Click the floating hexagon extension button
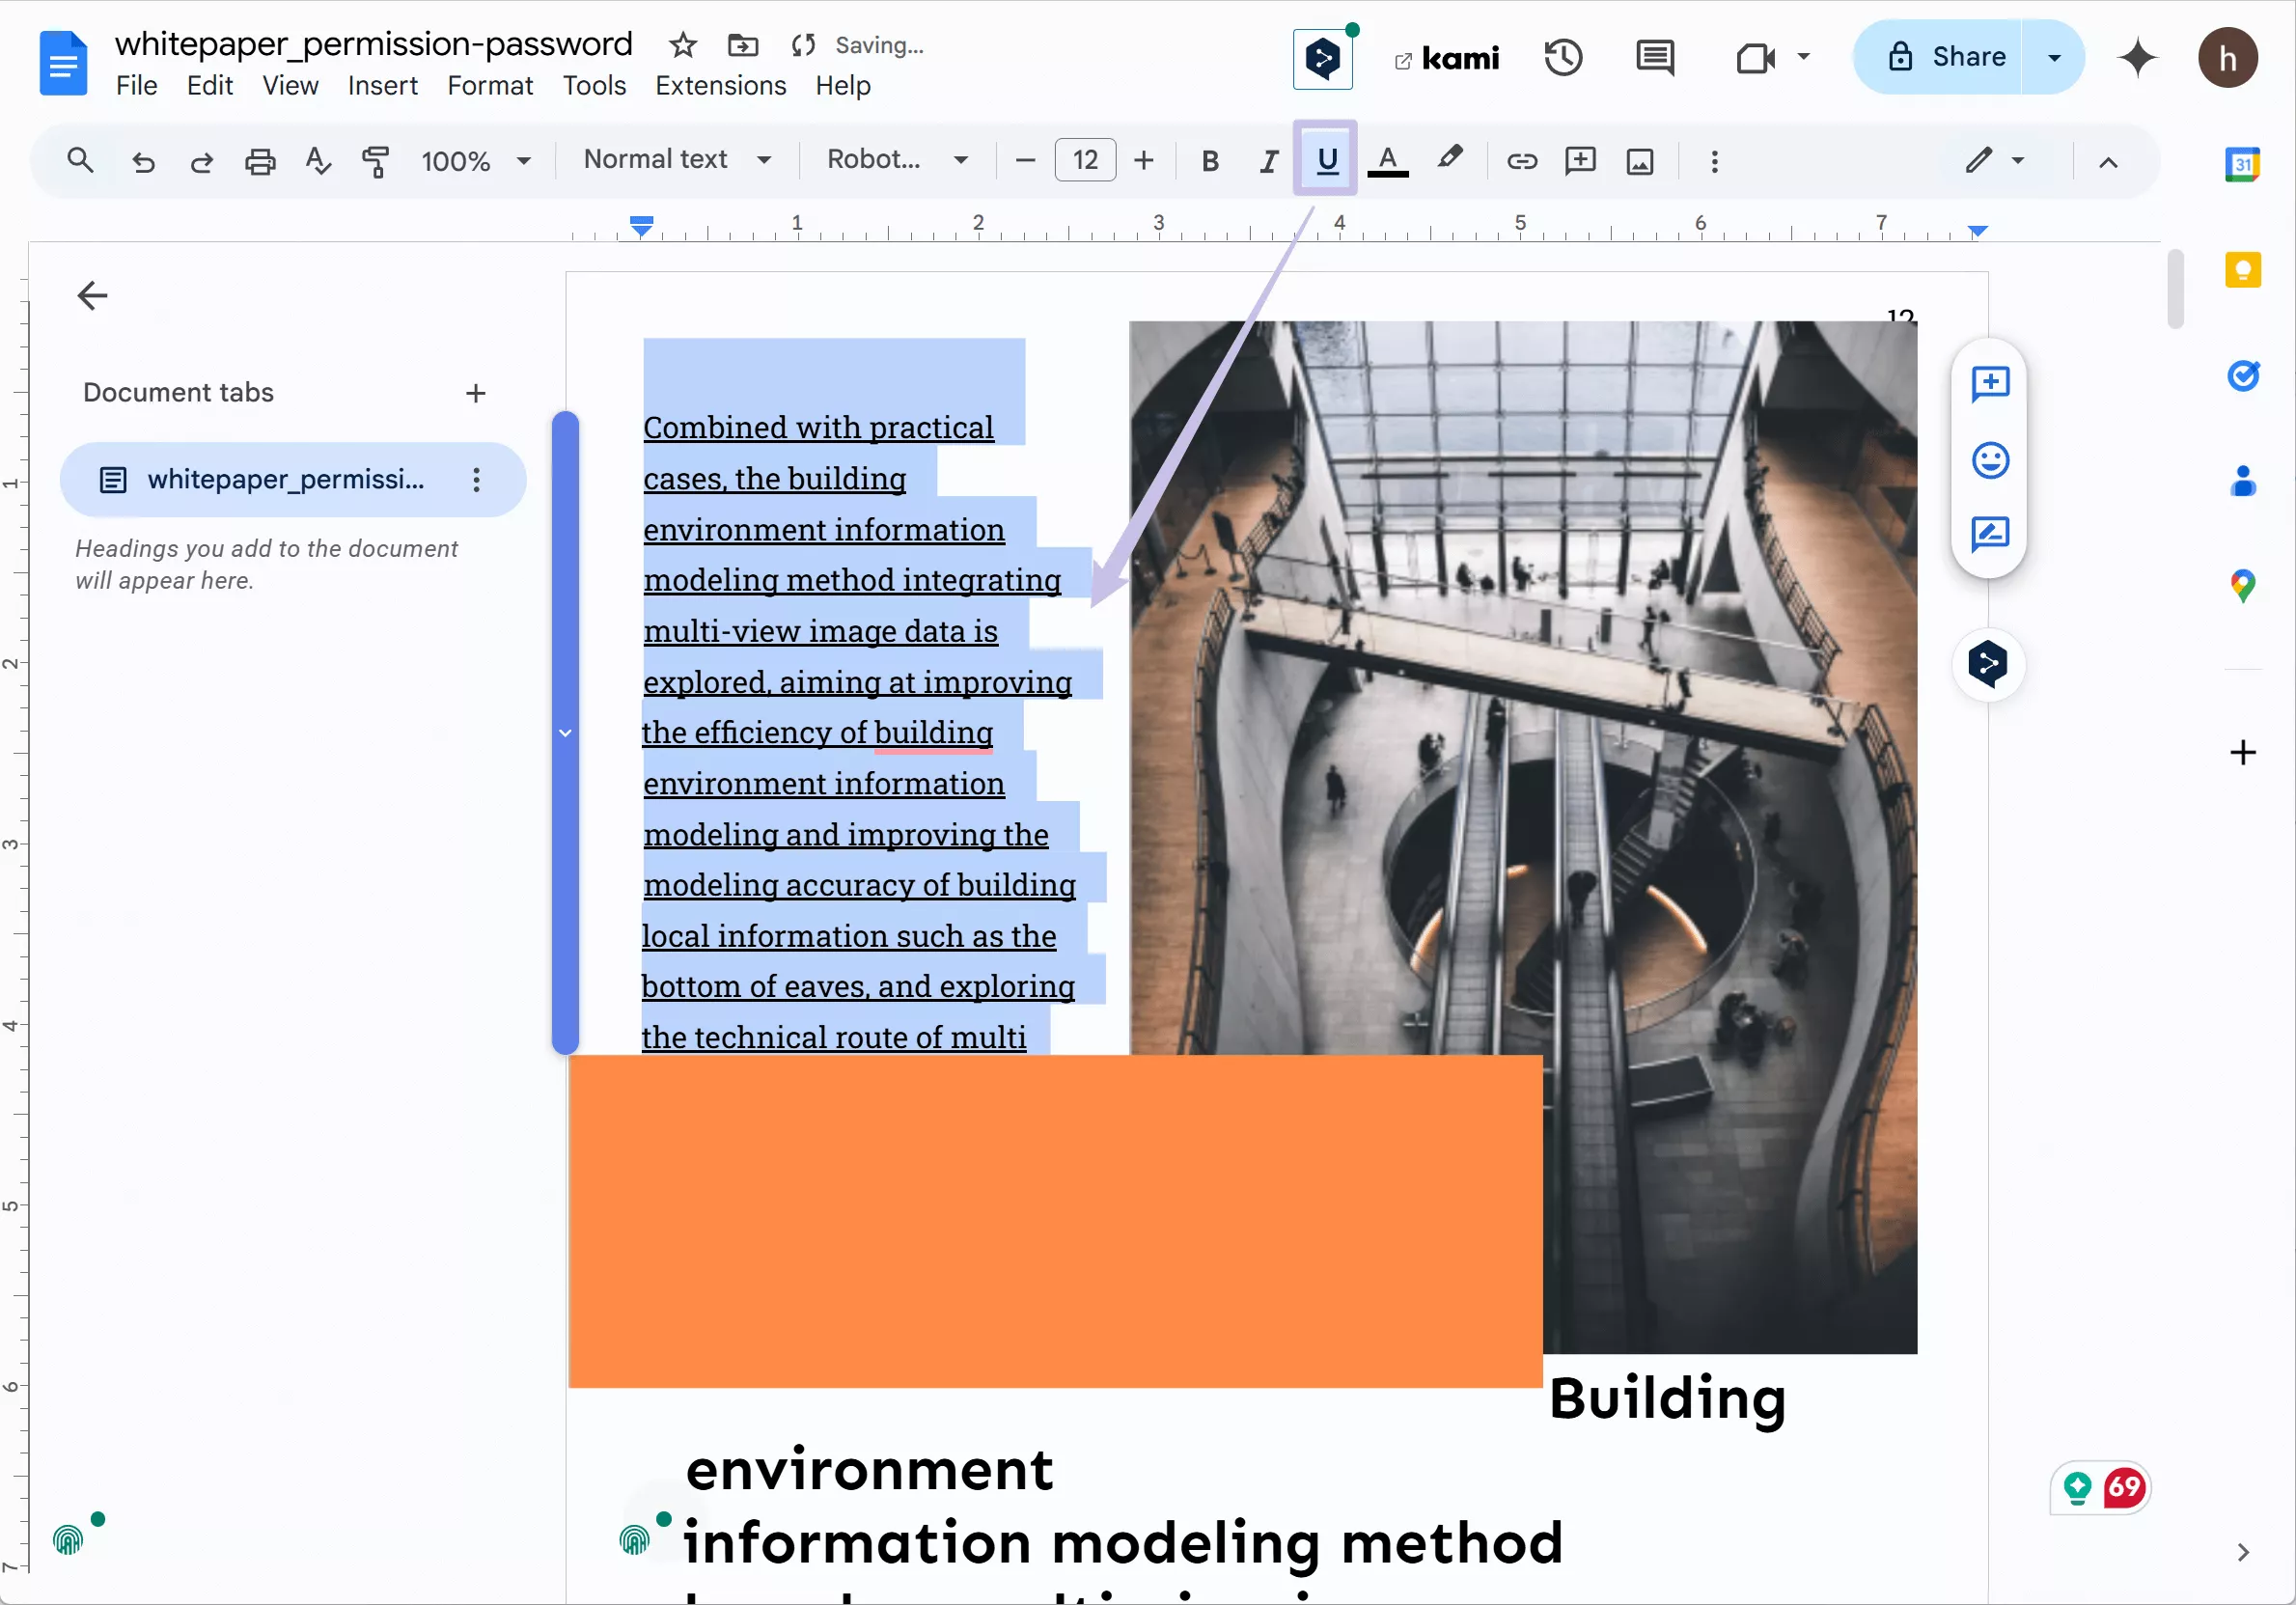 point(1988,663)
